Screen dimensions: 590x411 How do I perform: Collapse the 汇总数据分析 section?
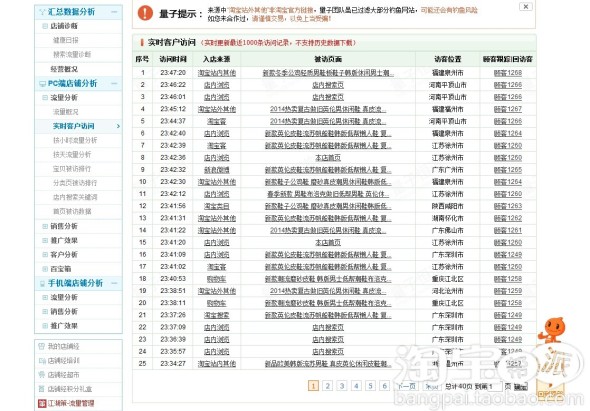point(114,12)
